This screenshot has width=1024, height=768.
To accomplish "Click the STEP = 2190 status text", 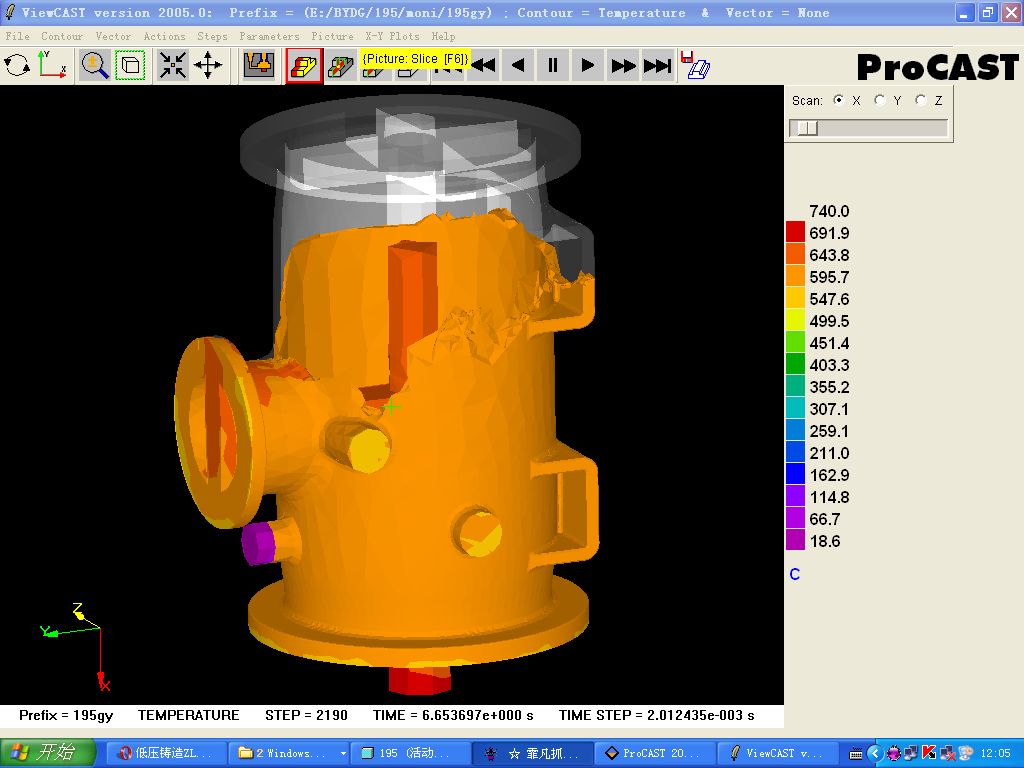I will point(306,715).
